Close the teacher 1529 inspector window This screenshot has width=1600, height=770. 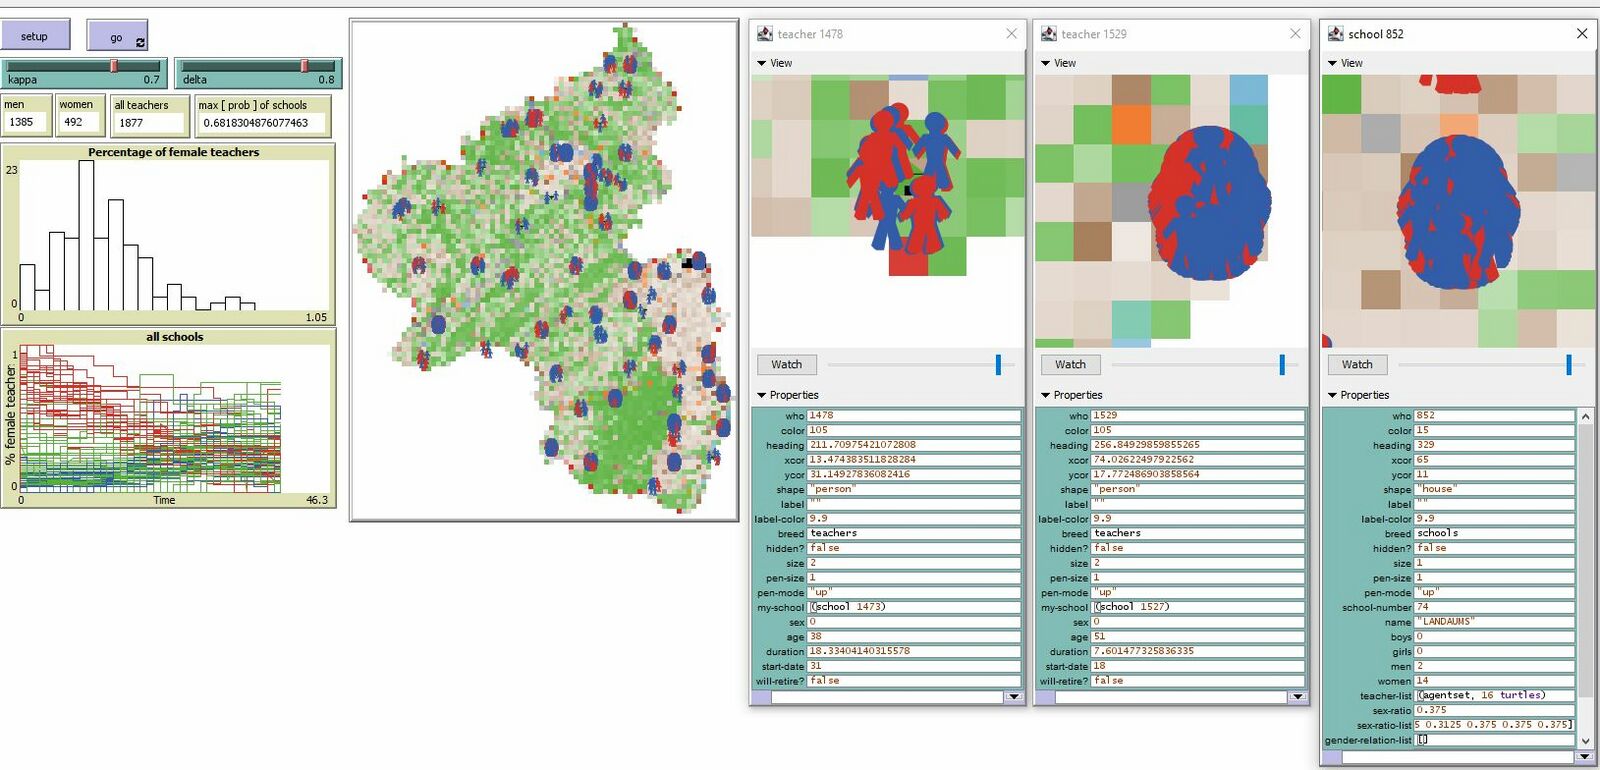(x=1295, y=34)
